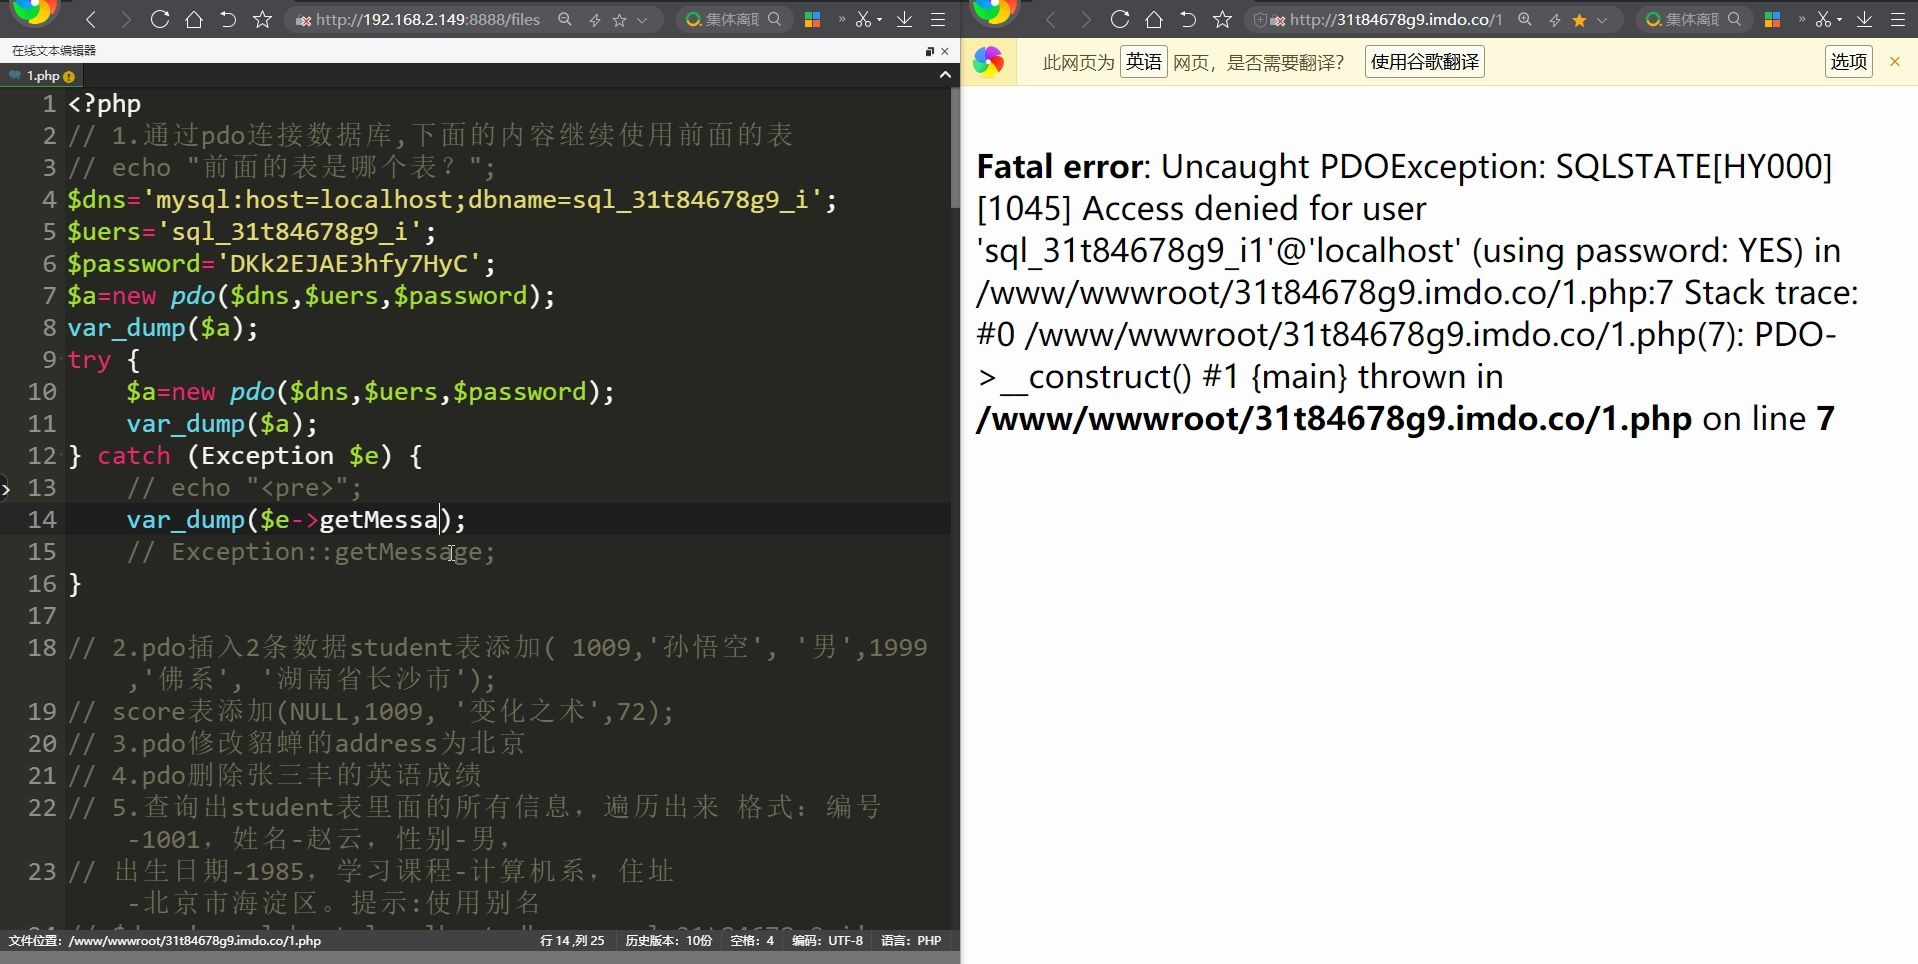Click the zoom magnifier in the left address bar

tap(565, 19)
